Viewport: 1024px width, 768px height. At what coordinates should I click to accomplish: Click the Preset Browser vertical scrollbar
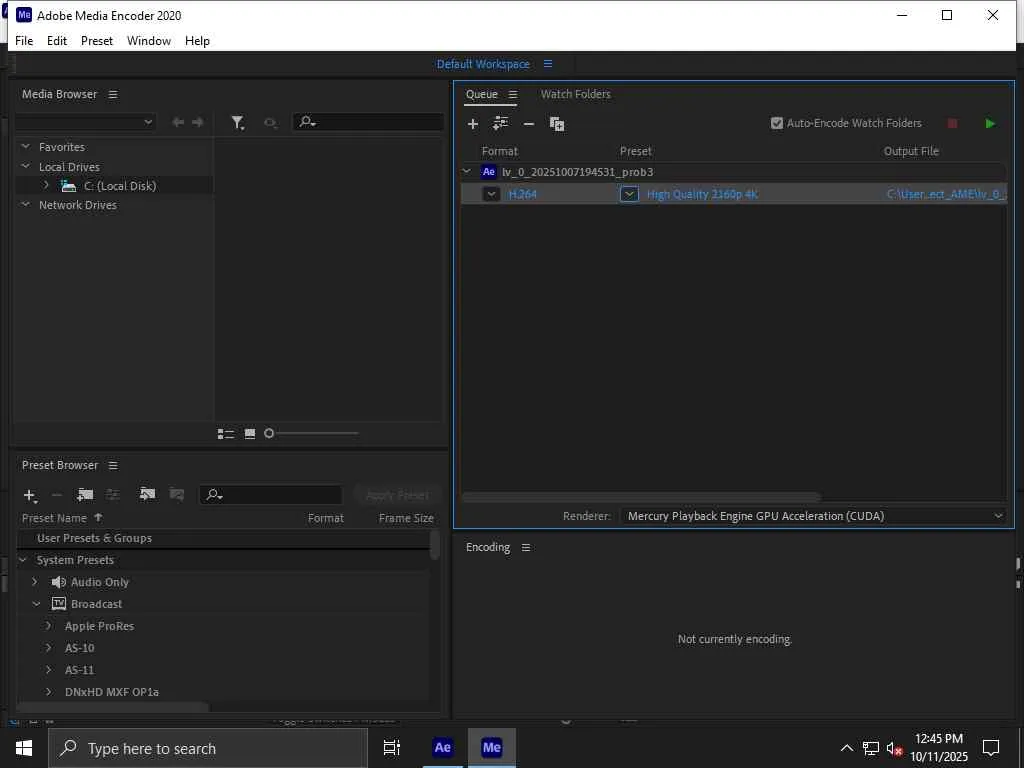[x=435, y=545]
